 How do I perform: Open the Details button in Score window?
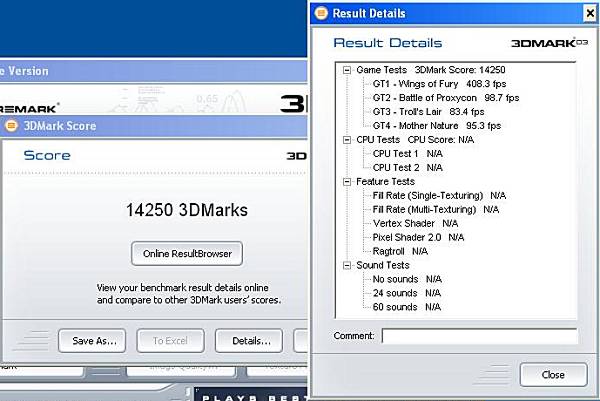click(249, 341)
